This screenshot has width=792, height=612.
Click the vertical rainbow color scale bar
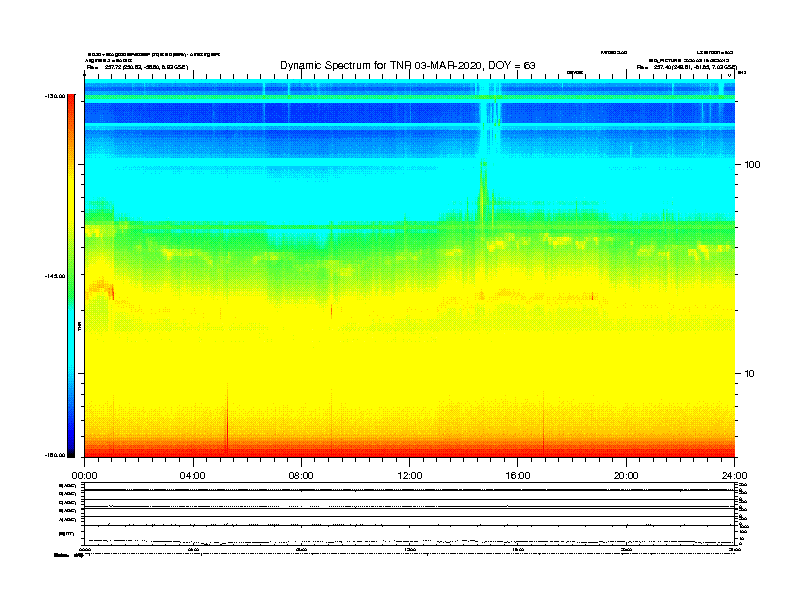(x=71, y=276)
